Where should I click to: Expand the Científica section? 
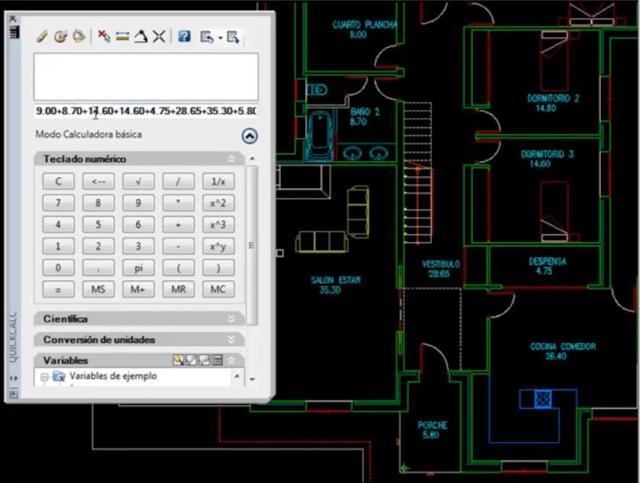tap(231, 319)
